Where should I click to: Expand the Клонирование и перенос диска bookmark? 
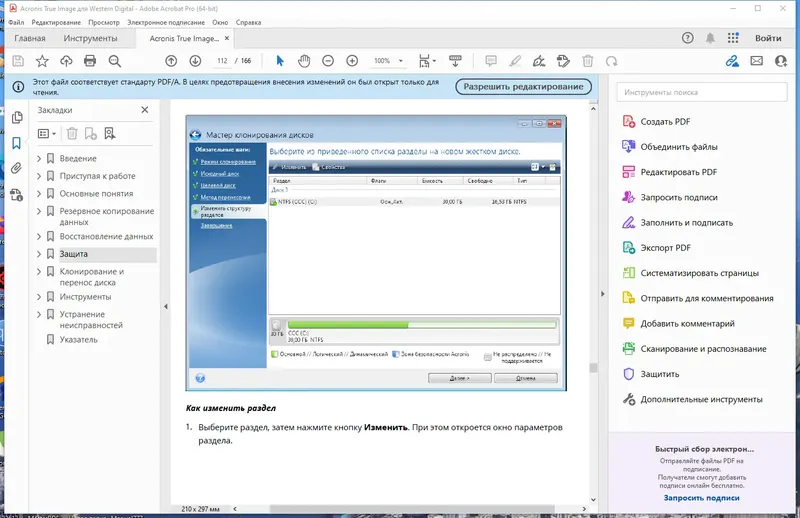[39, 272]
